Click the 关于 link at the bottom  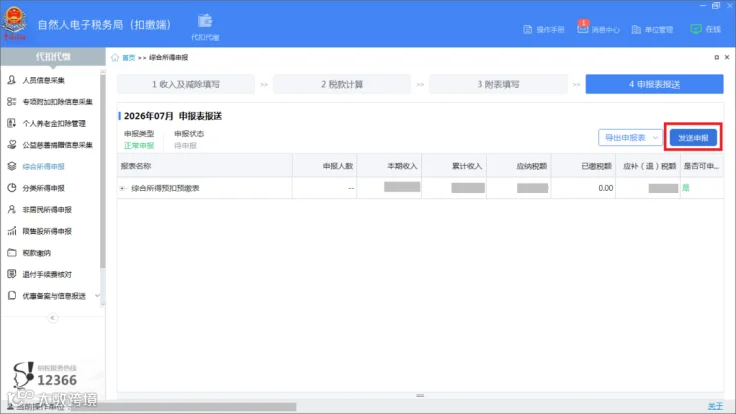click(715, 406)
